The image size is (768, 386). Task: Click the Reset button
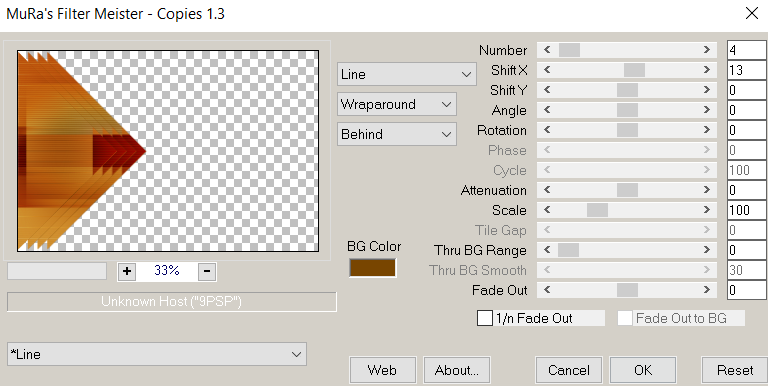pyautogui.click(x=735, y=370)
